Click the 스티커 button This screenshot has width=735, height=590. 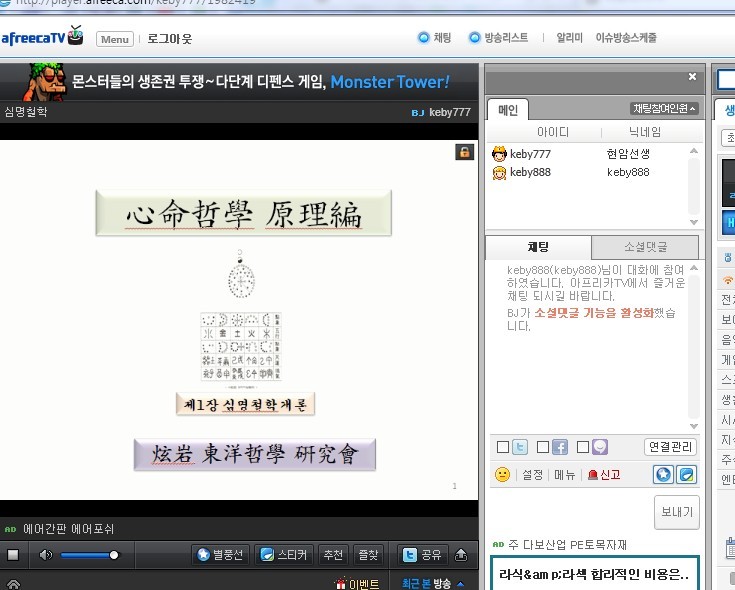pyautogui.click(x=285, y=555)
